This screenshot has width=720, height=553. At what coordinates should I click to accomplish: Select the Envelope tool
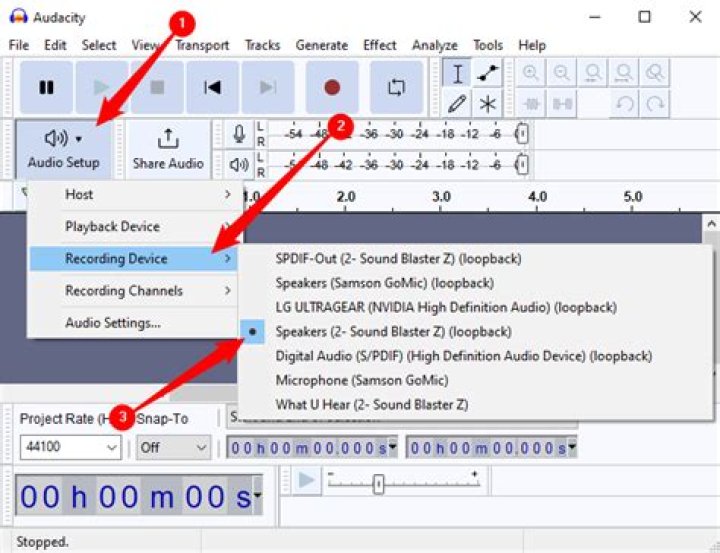(487, 73)
